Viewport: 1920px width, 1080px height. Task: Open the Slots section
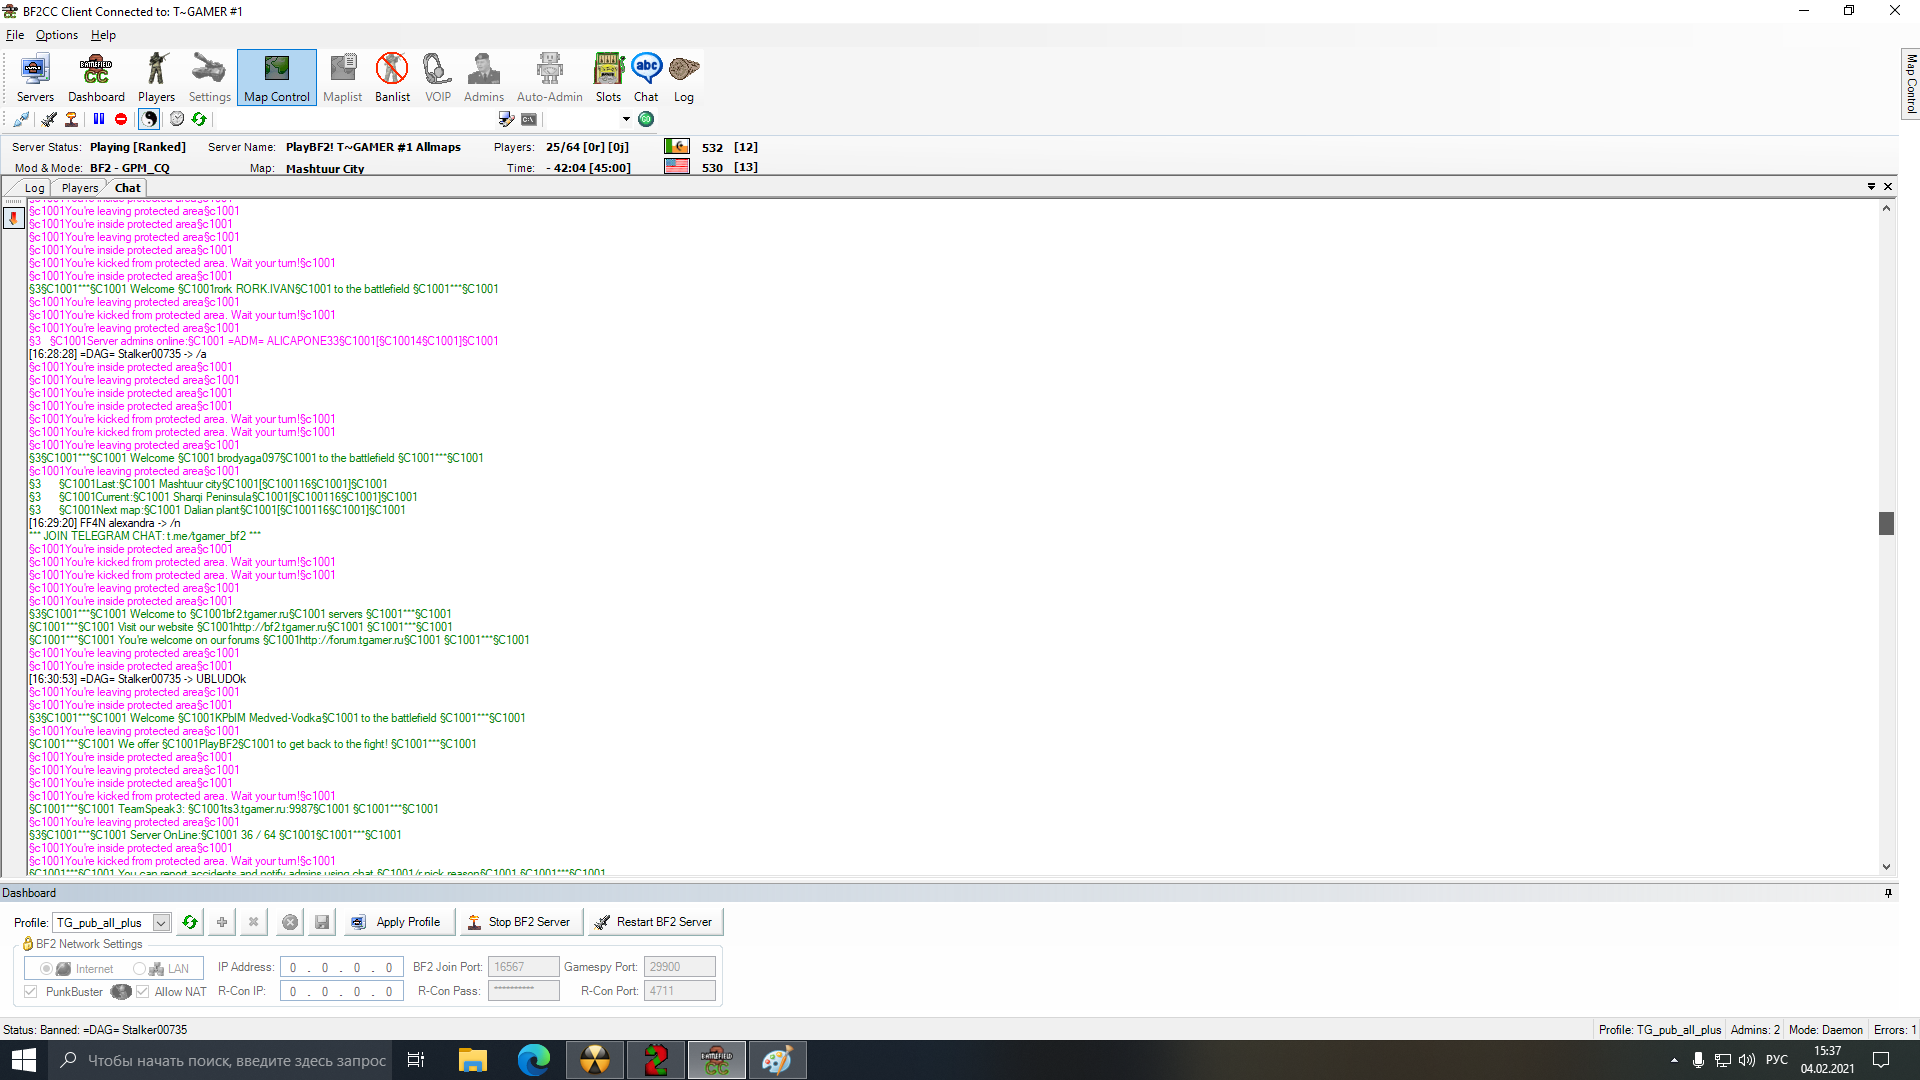click(608, 78)
